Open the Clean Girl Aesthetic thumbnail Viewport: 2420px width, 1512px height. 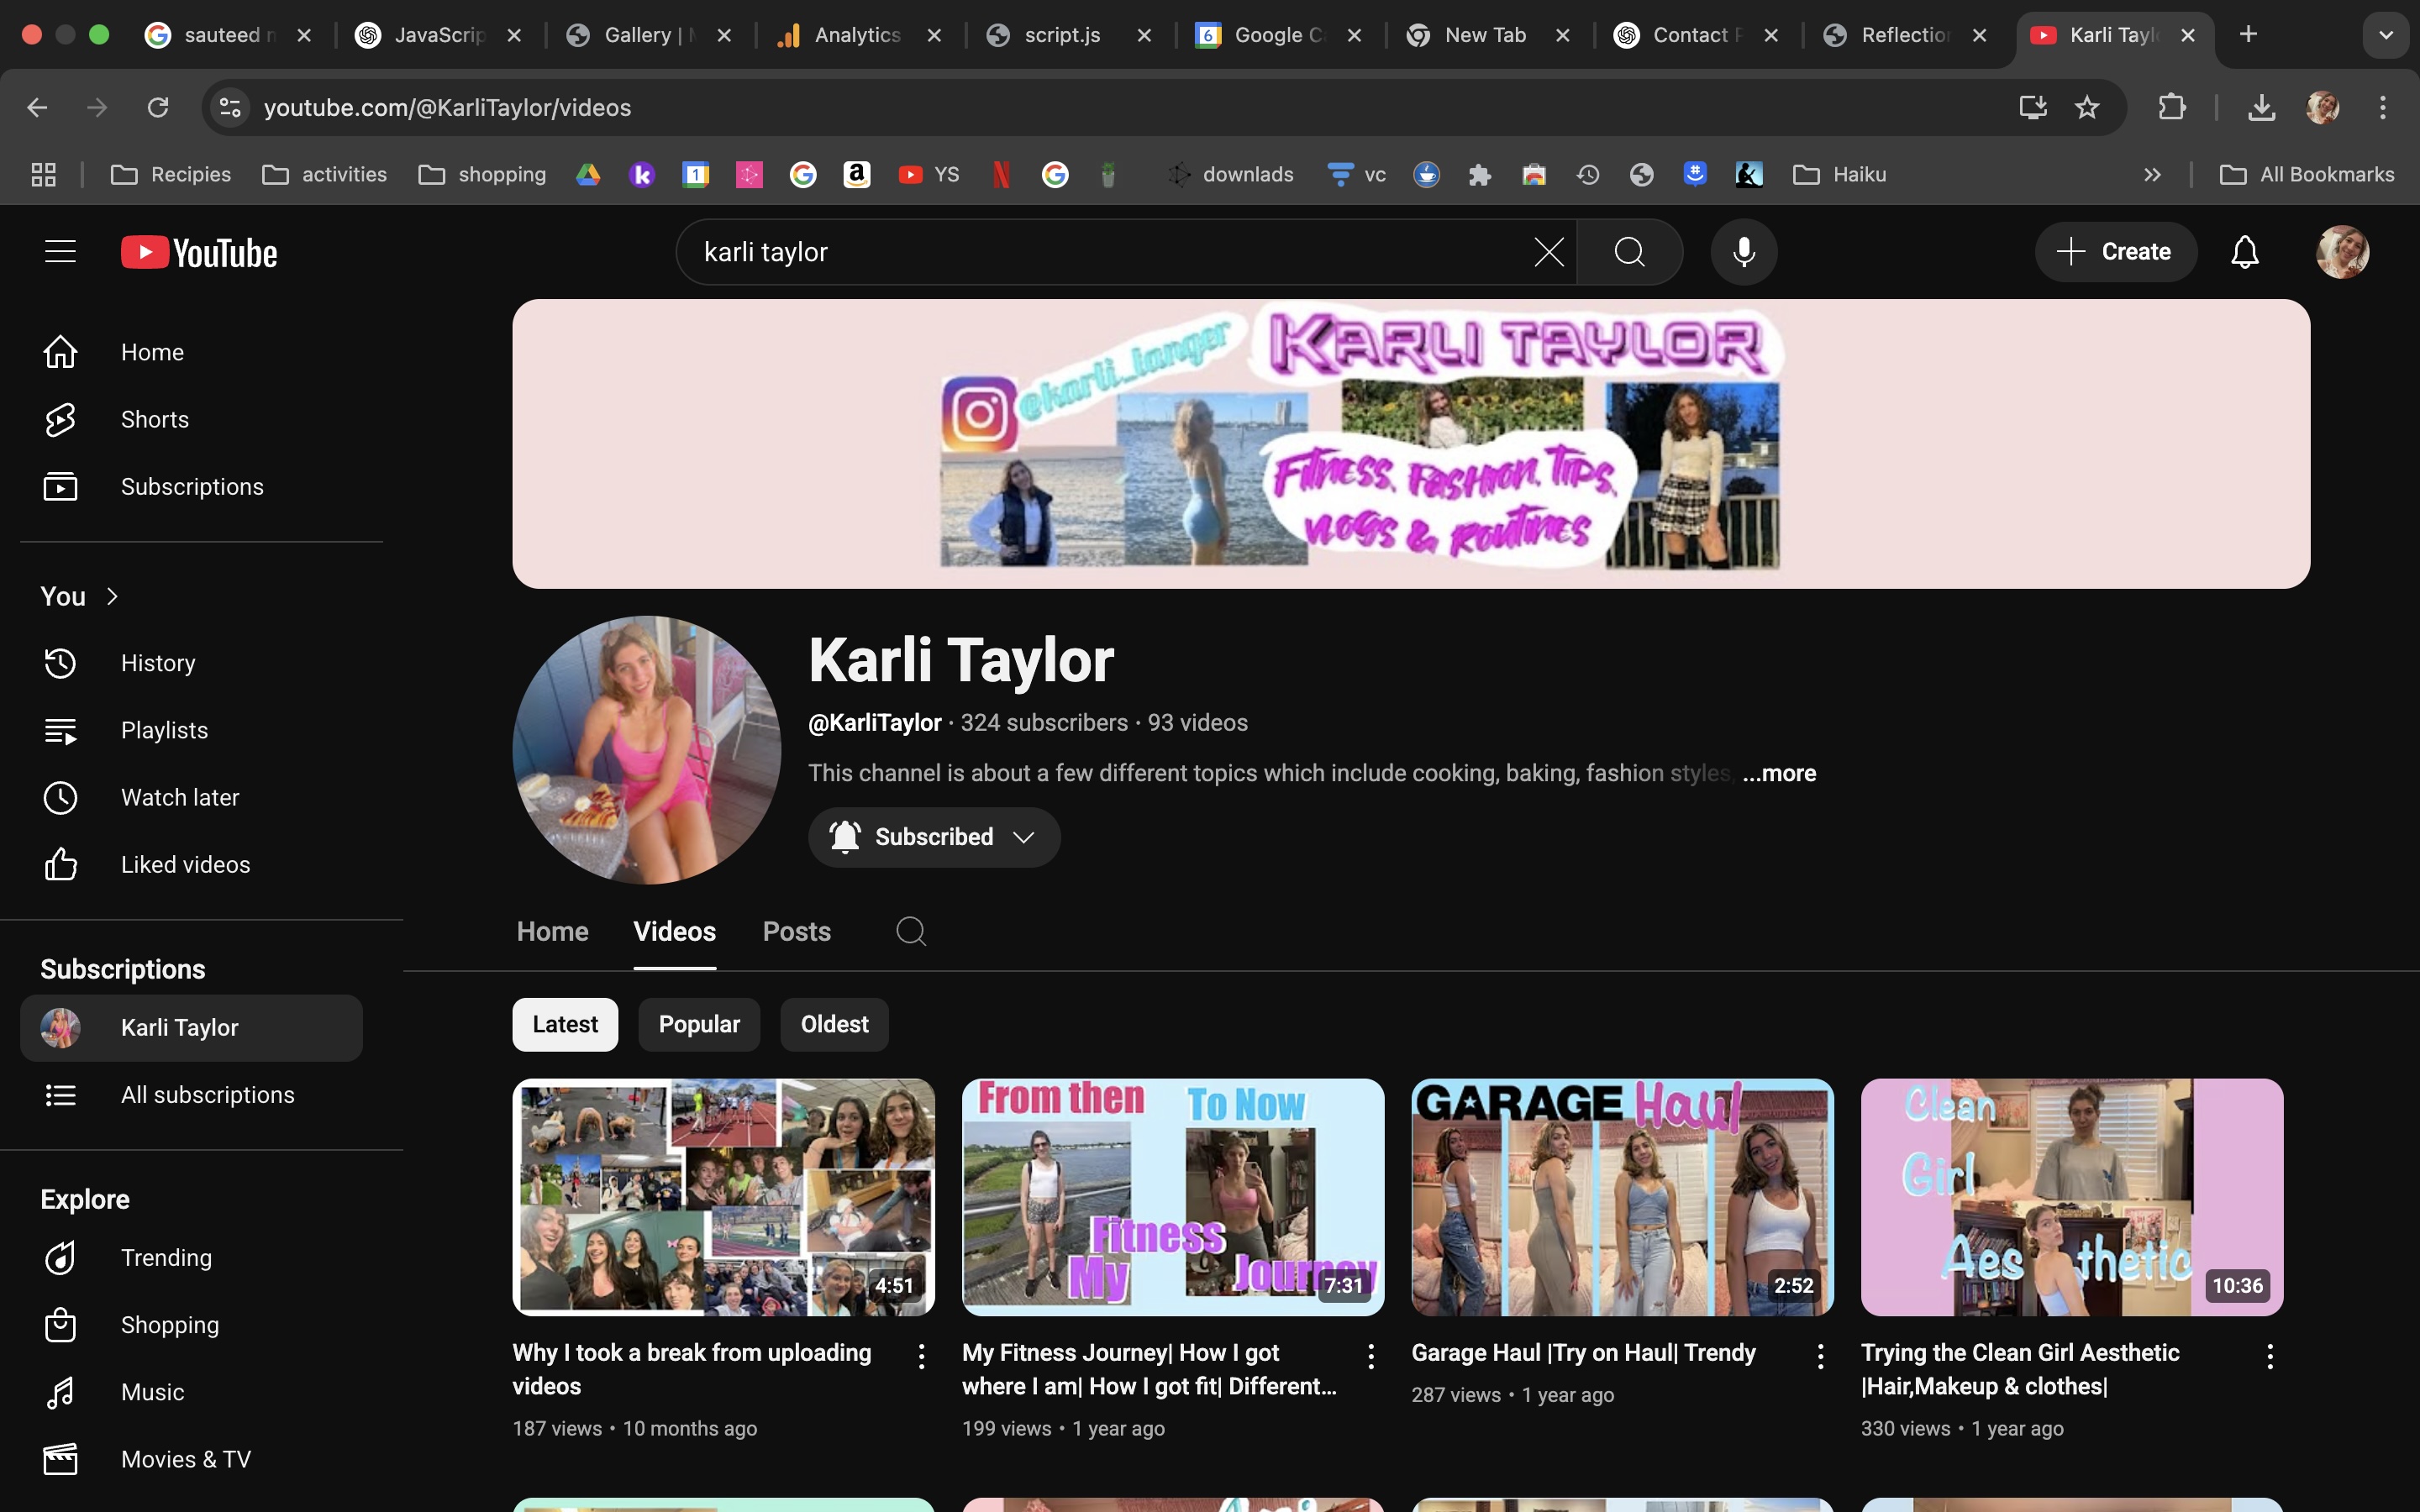2072,1196
